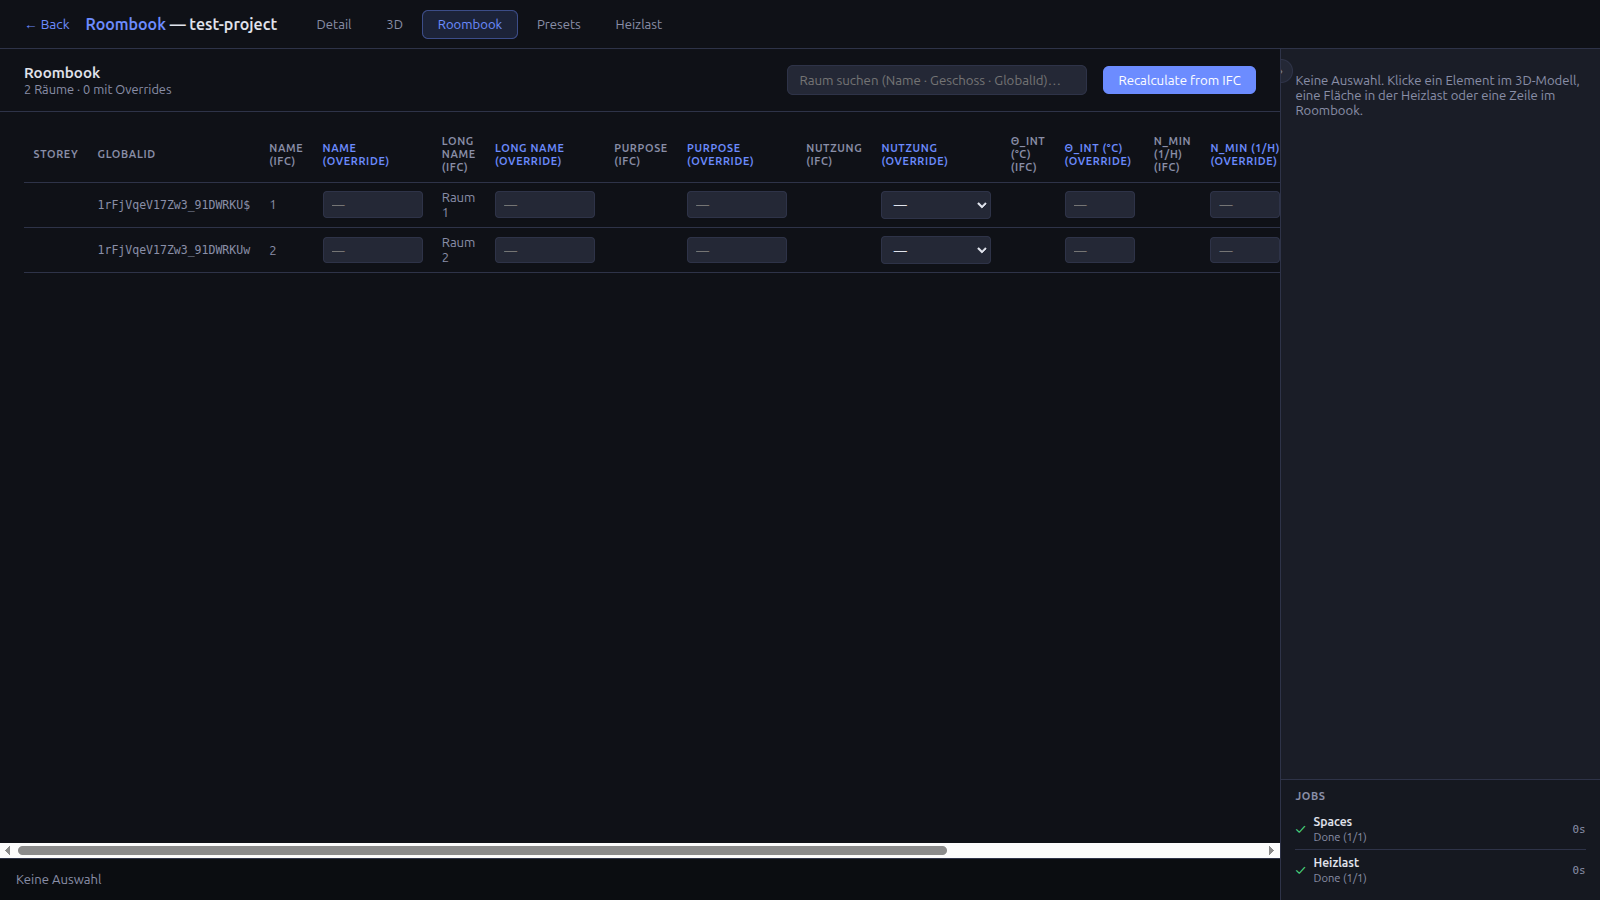Click the n_min (1/h) (Override) header
1600x900 pixels.
pyautogui.click(x=1244, y=154)
